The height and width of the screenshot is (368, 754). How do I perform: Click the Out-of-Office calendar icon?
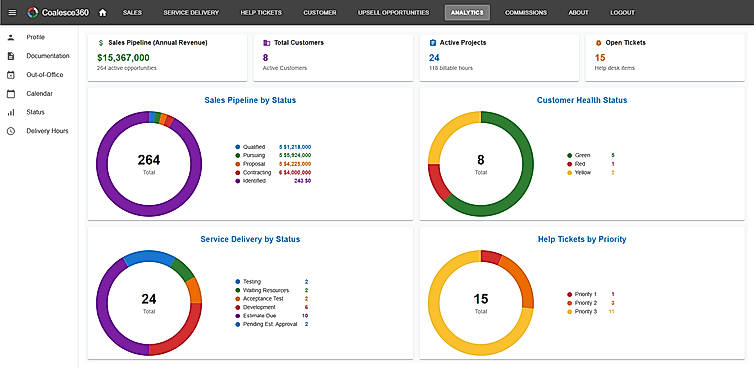11,75
